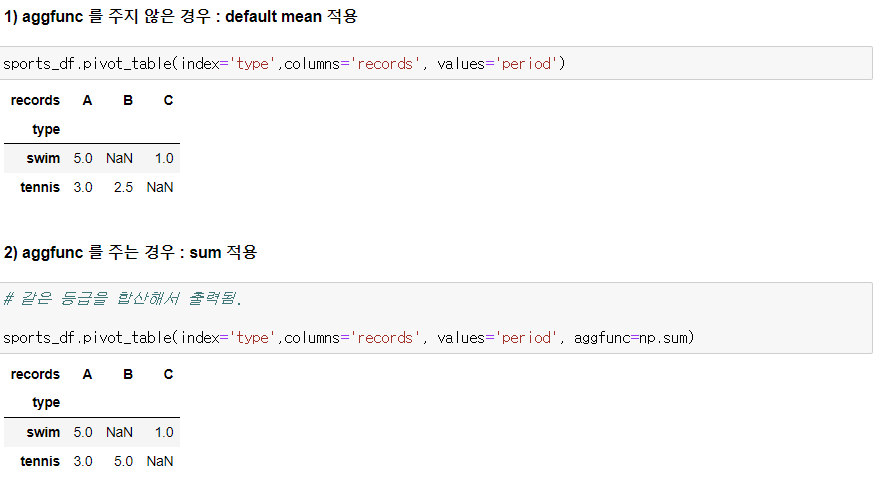
Task: Click the Korean comment line in second cell
Action: click(122, 298)
